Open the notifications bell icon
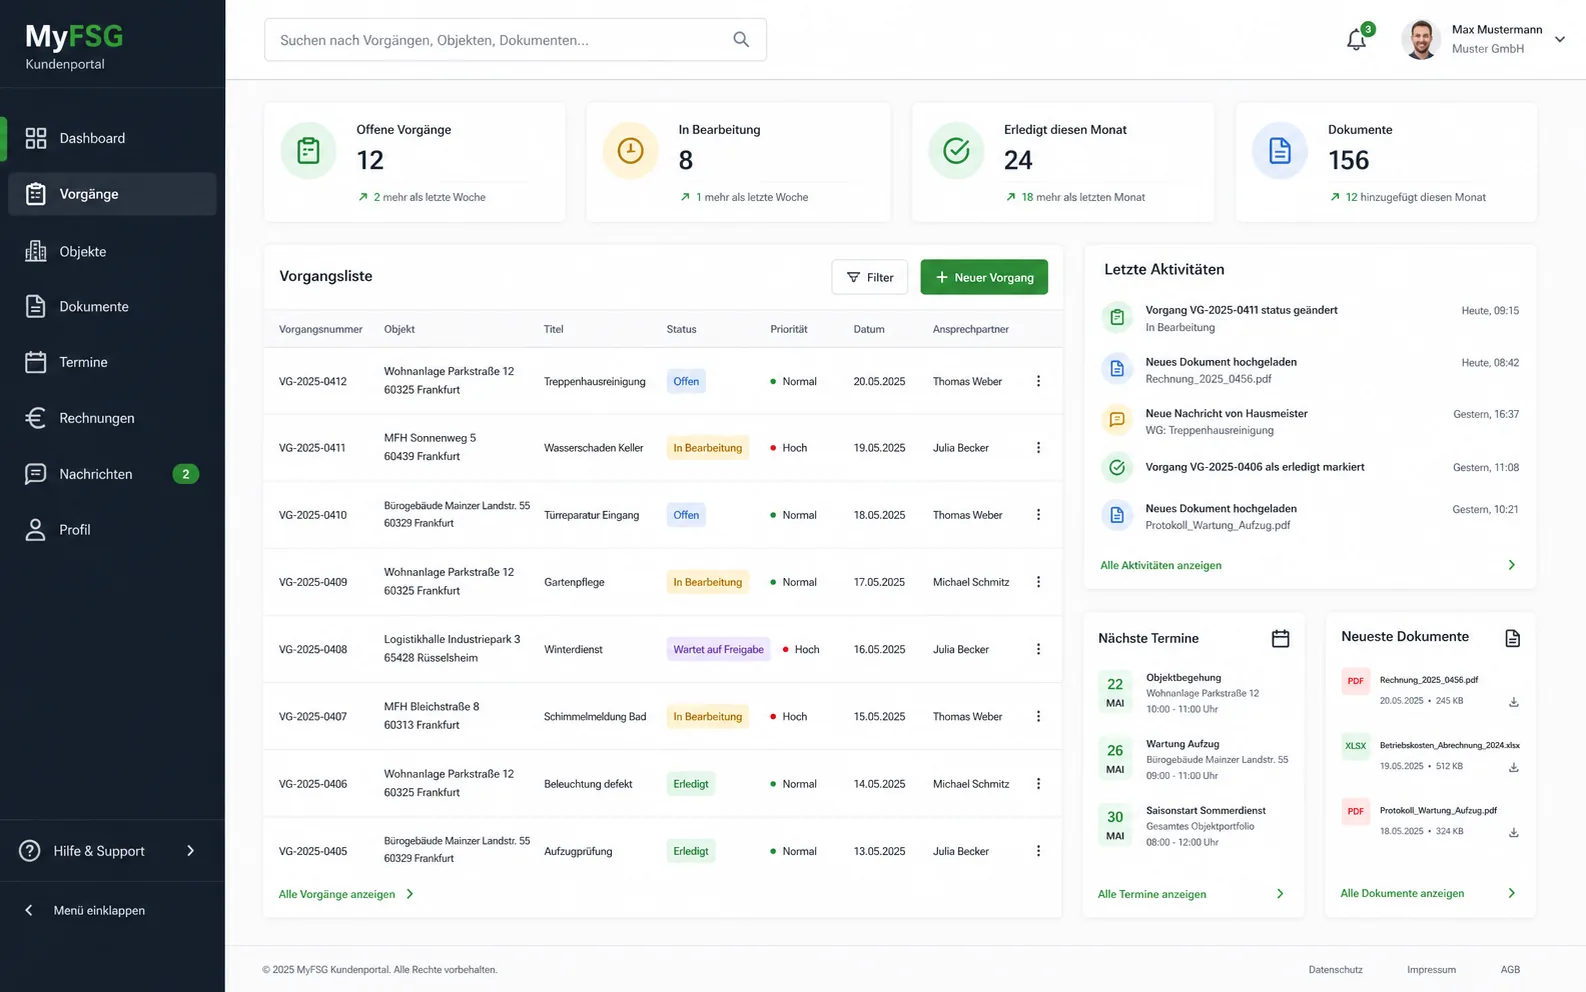 tap(1356, 40)
